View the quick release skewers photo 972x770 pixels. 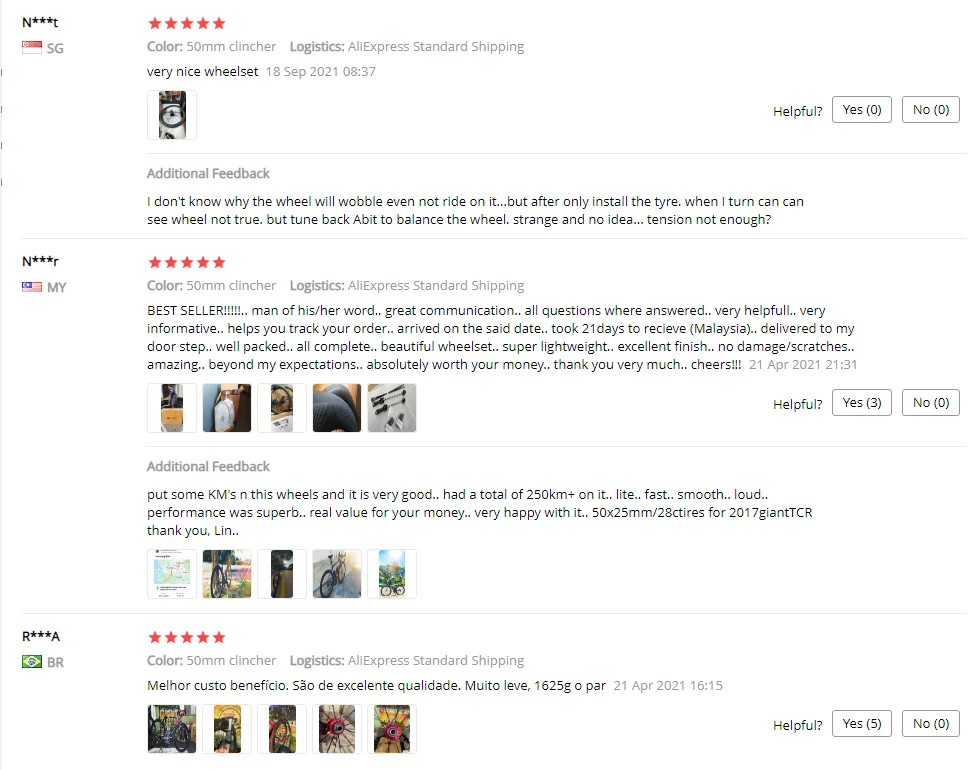coord(392,408)
